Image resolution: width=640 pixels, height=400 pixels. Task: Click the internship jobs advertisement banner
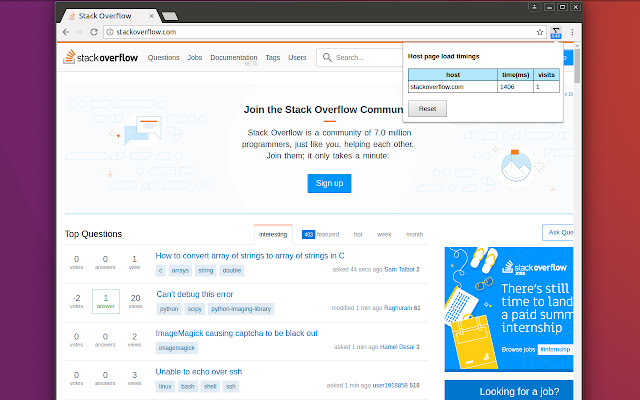509,309
